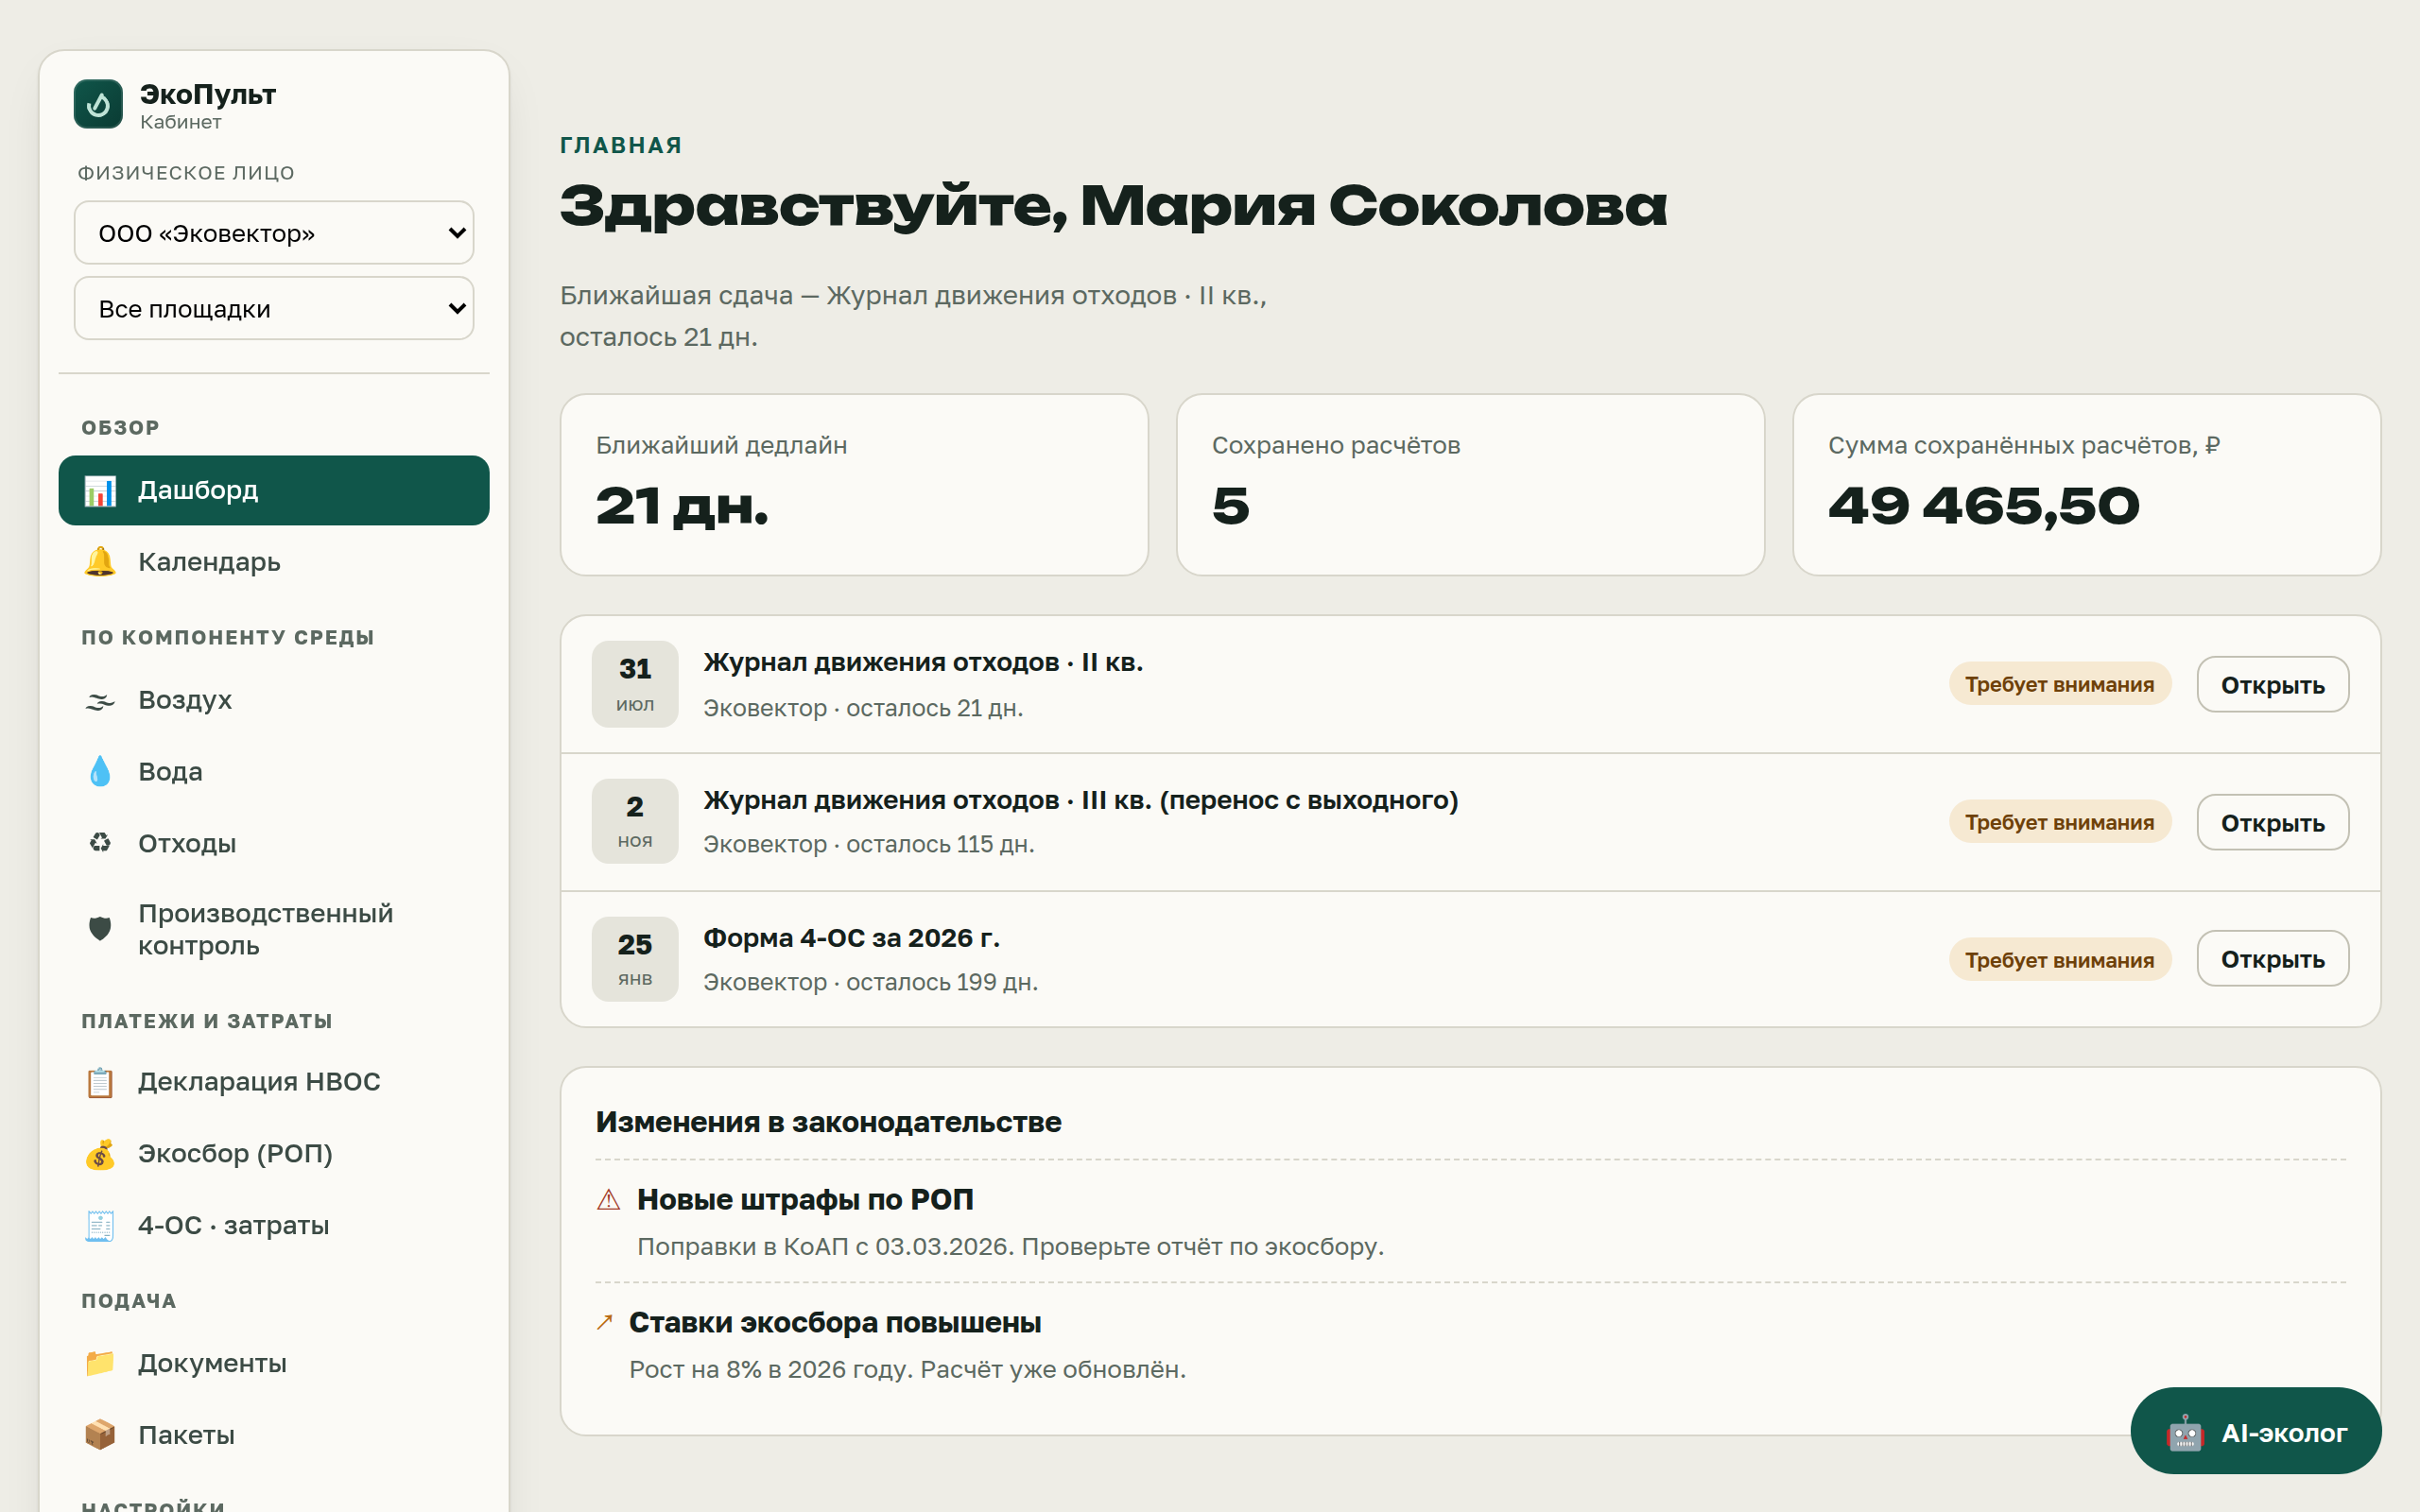Click Требует внимания badge for Форма 4-ОС
The height and width of the screenshot is (1512, 2420).
coord(2059,960)
